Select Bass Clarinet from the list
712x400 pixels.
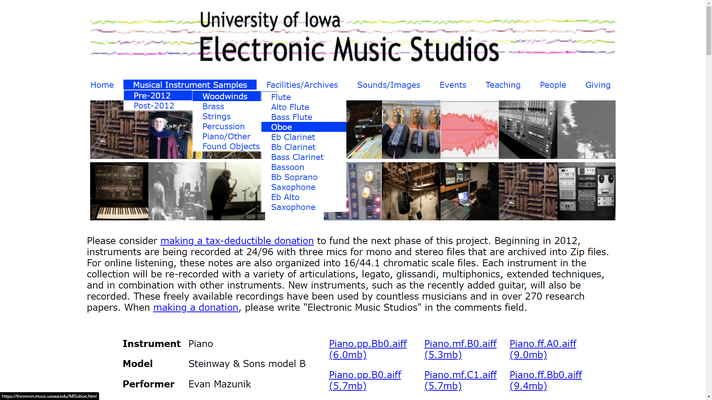click(297, 157)
